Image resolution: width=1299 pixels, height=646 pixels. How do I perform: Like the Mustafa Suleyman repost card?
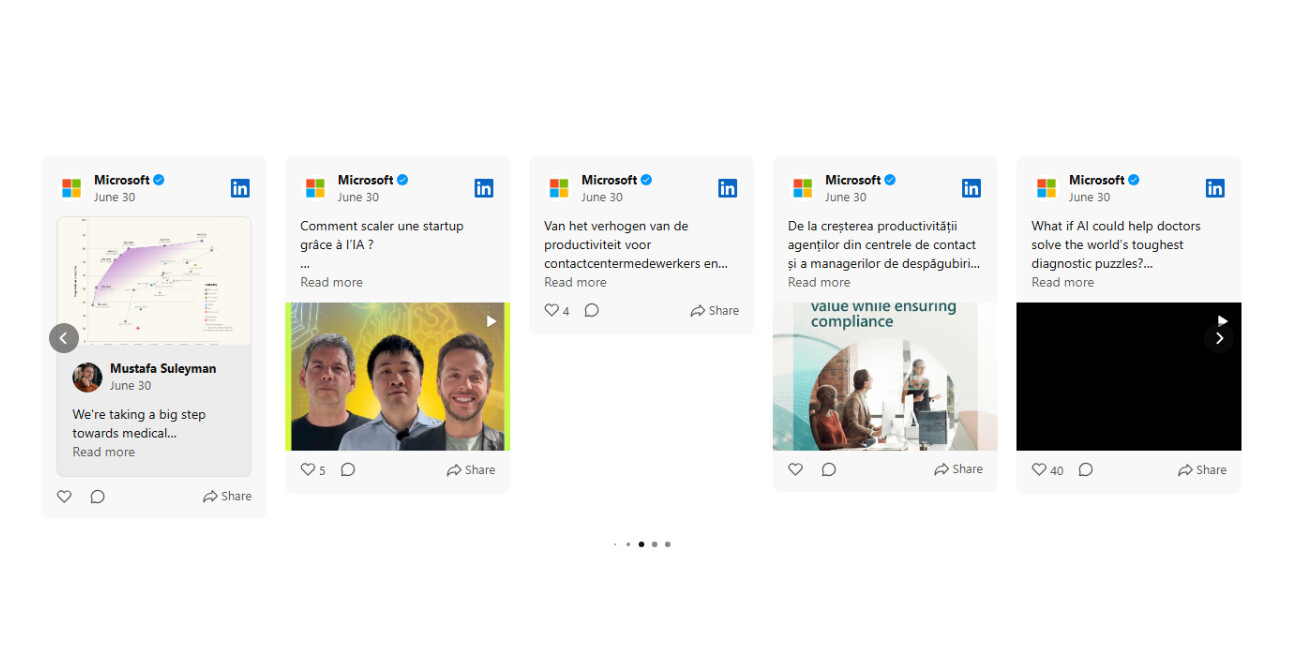pos(64,496)
